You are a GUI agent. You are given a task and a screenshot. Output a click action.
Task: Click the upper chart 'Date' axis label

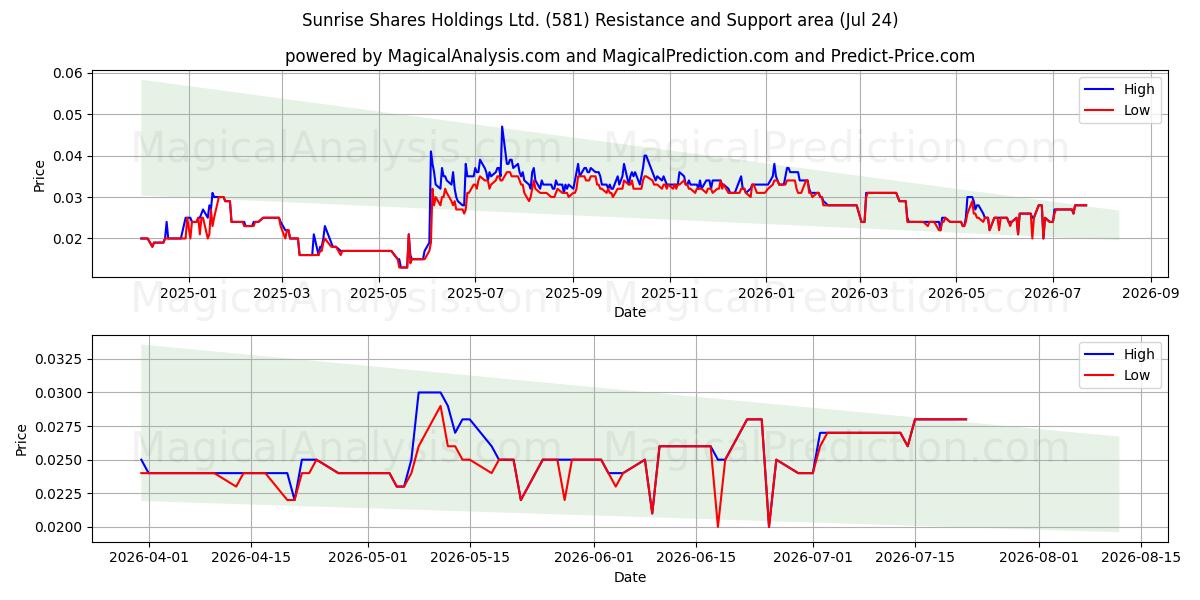[x=630, y=312]
